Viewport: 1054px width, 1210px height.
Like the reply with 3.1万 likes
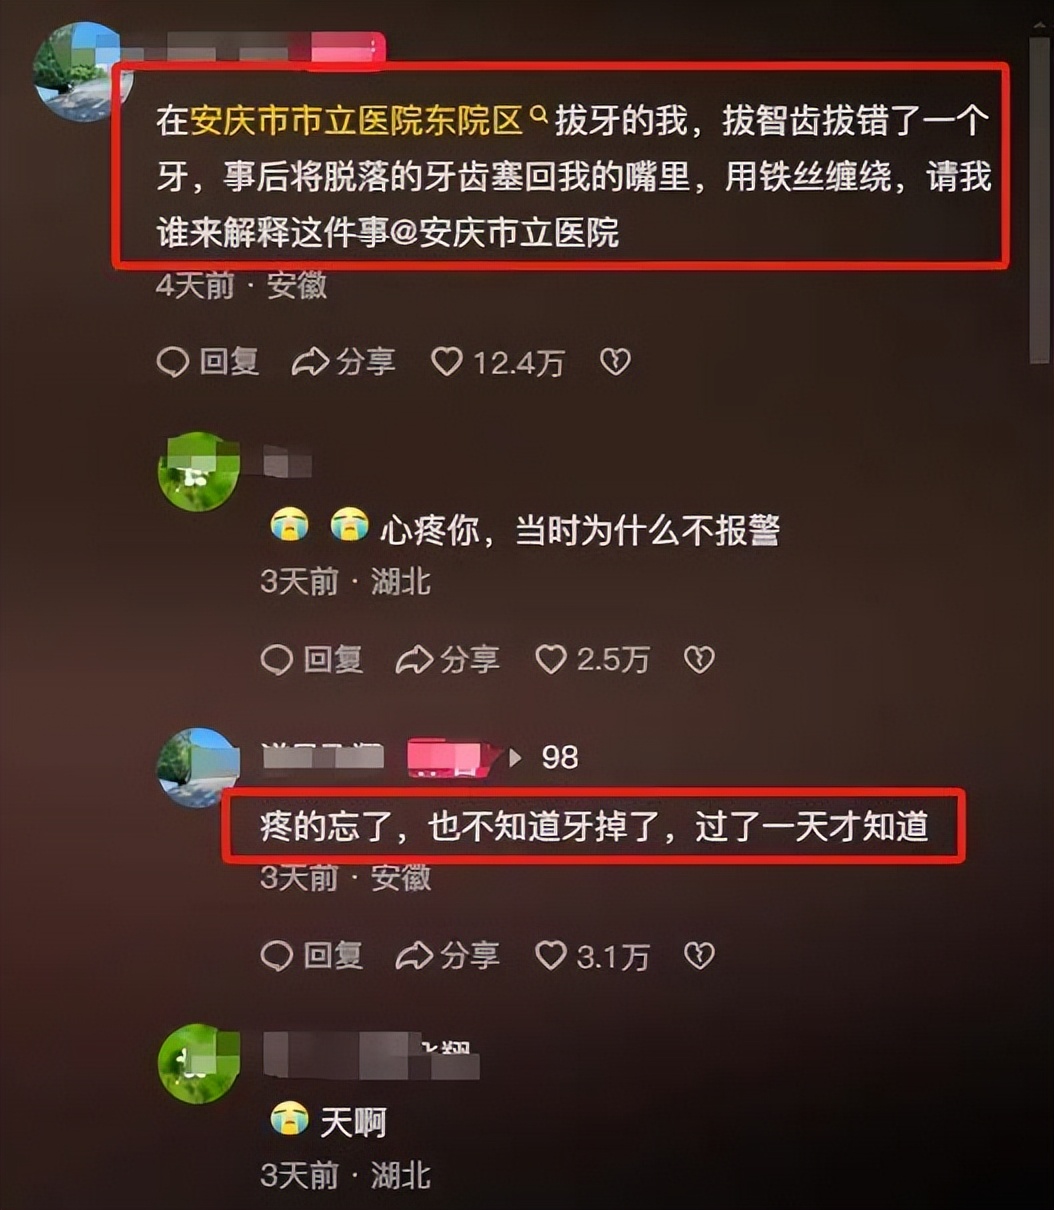click(592, 956)
